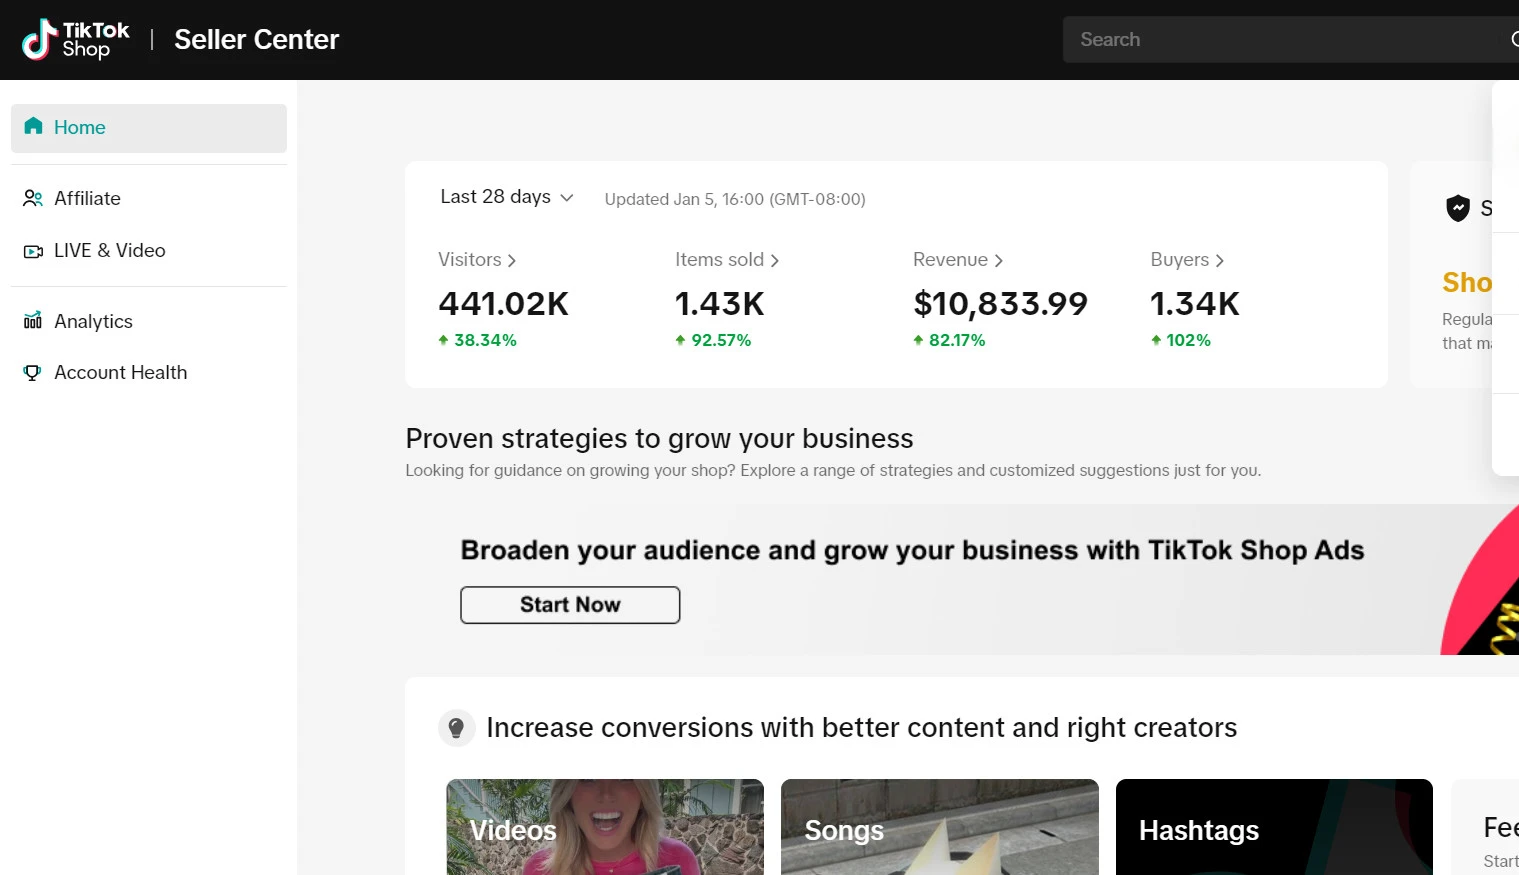Click the $10,833.99 revenue value
The image size is (1519, 875).
pos(1000,304)
